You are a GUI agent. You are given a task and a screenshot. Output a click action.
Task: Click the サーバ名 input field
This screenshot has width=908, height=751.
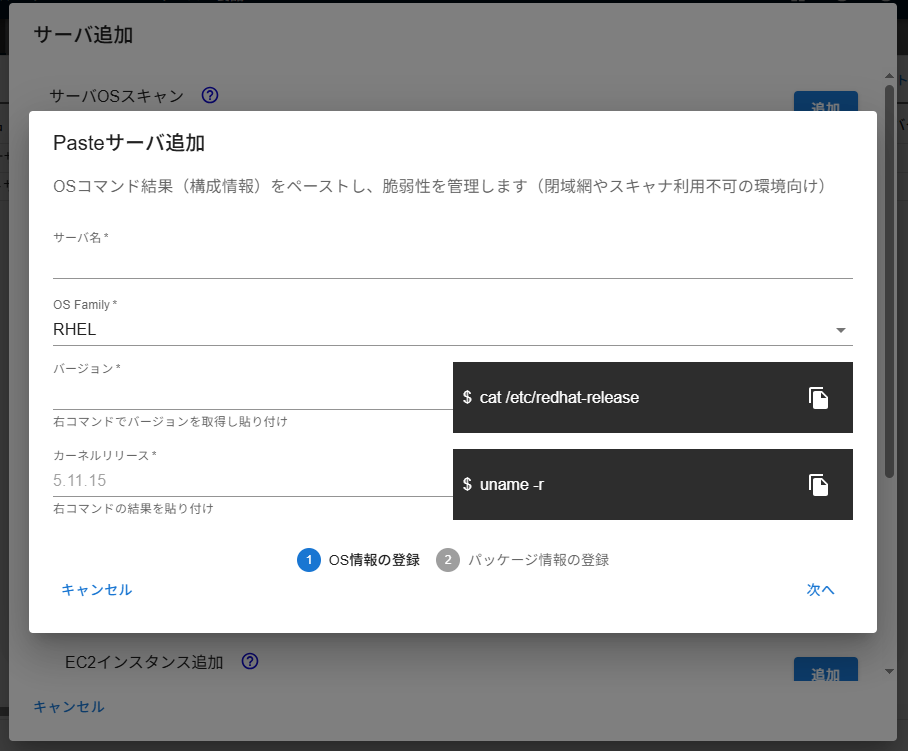pyautogui.click(x=452, y=263)
